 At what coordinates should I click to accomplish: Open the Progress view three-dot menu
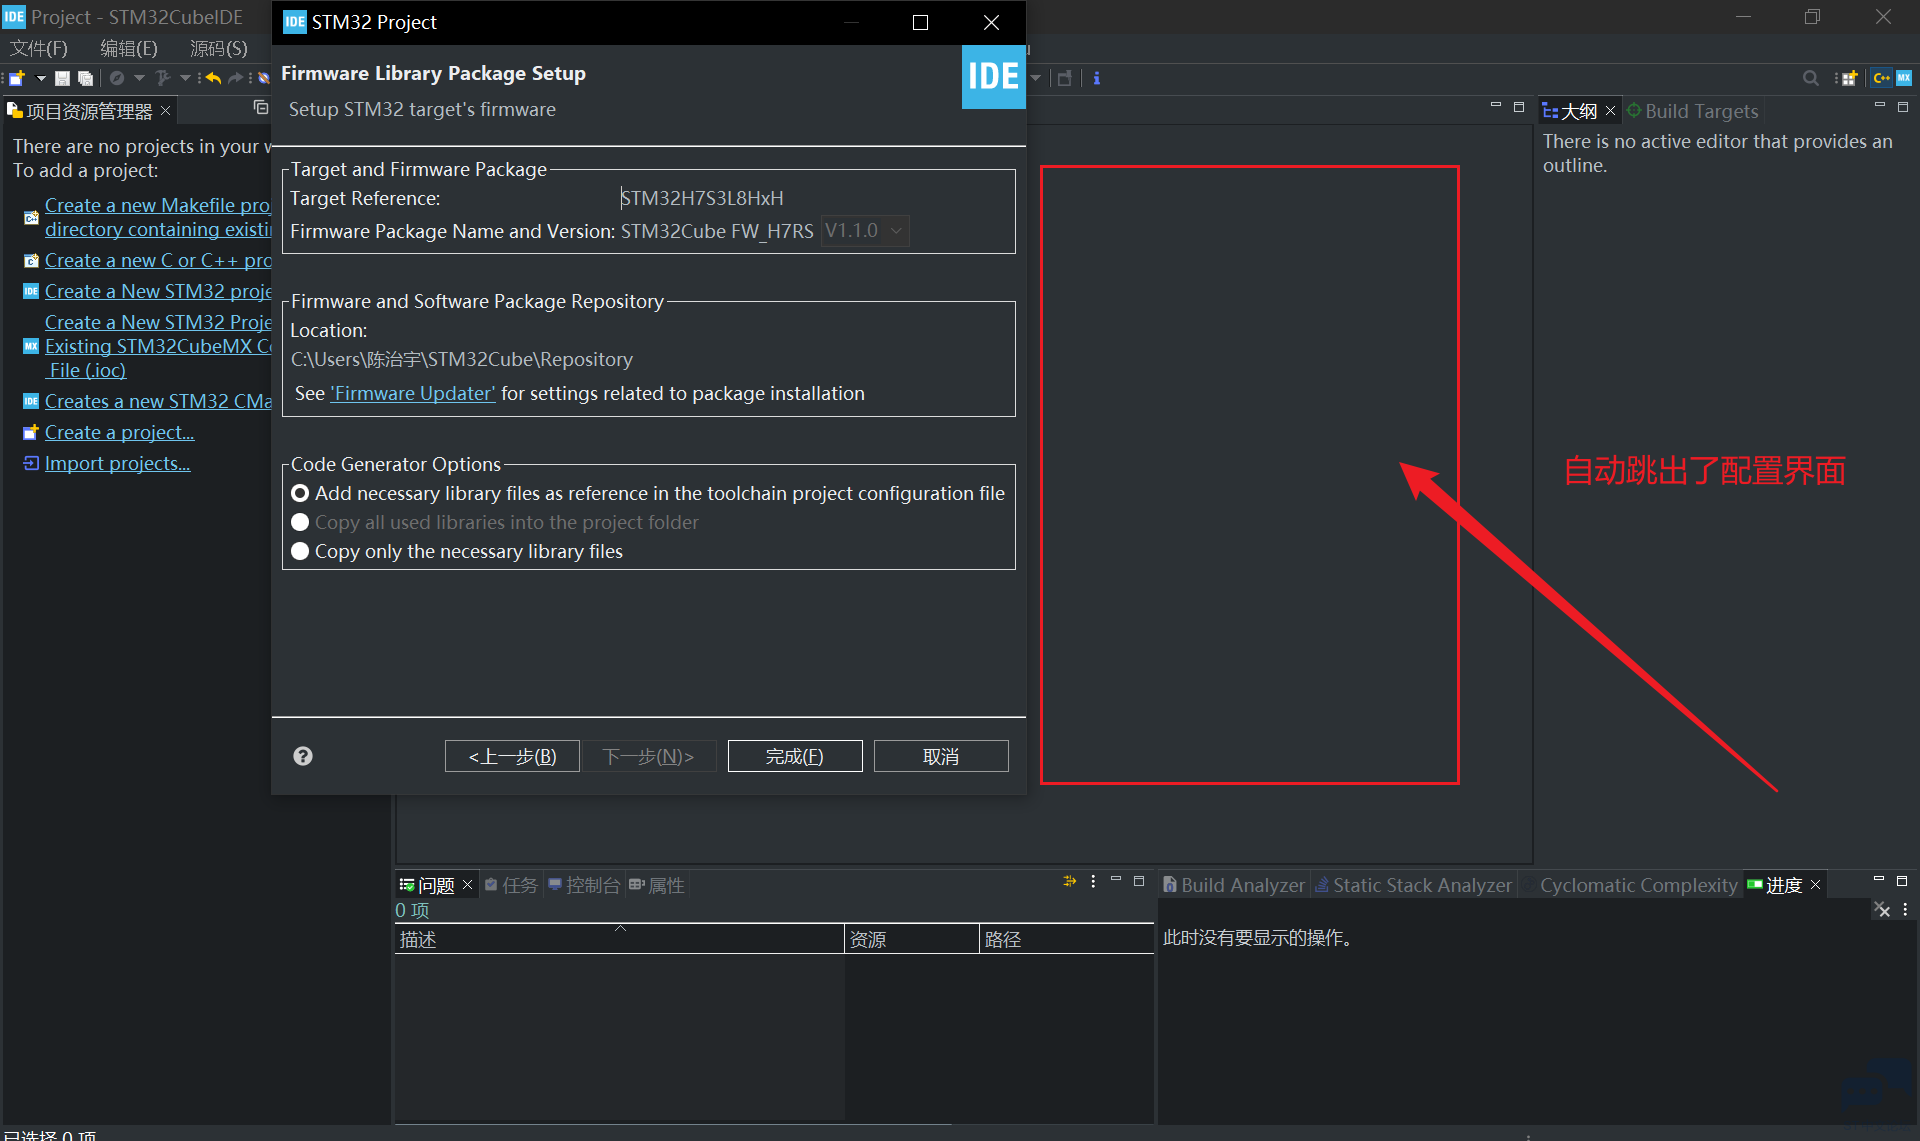click(1905, 910)
